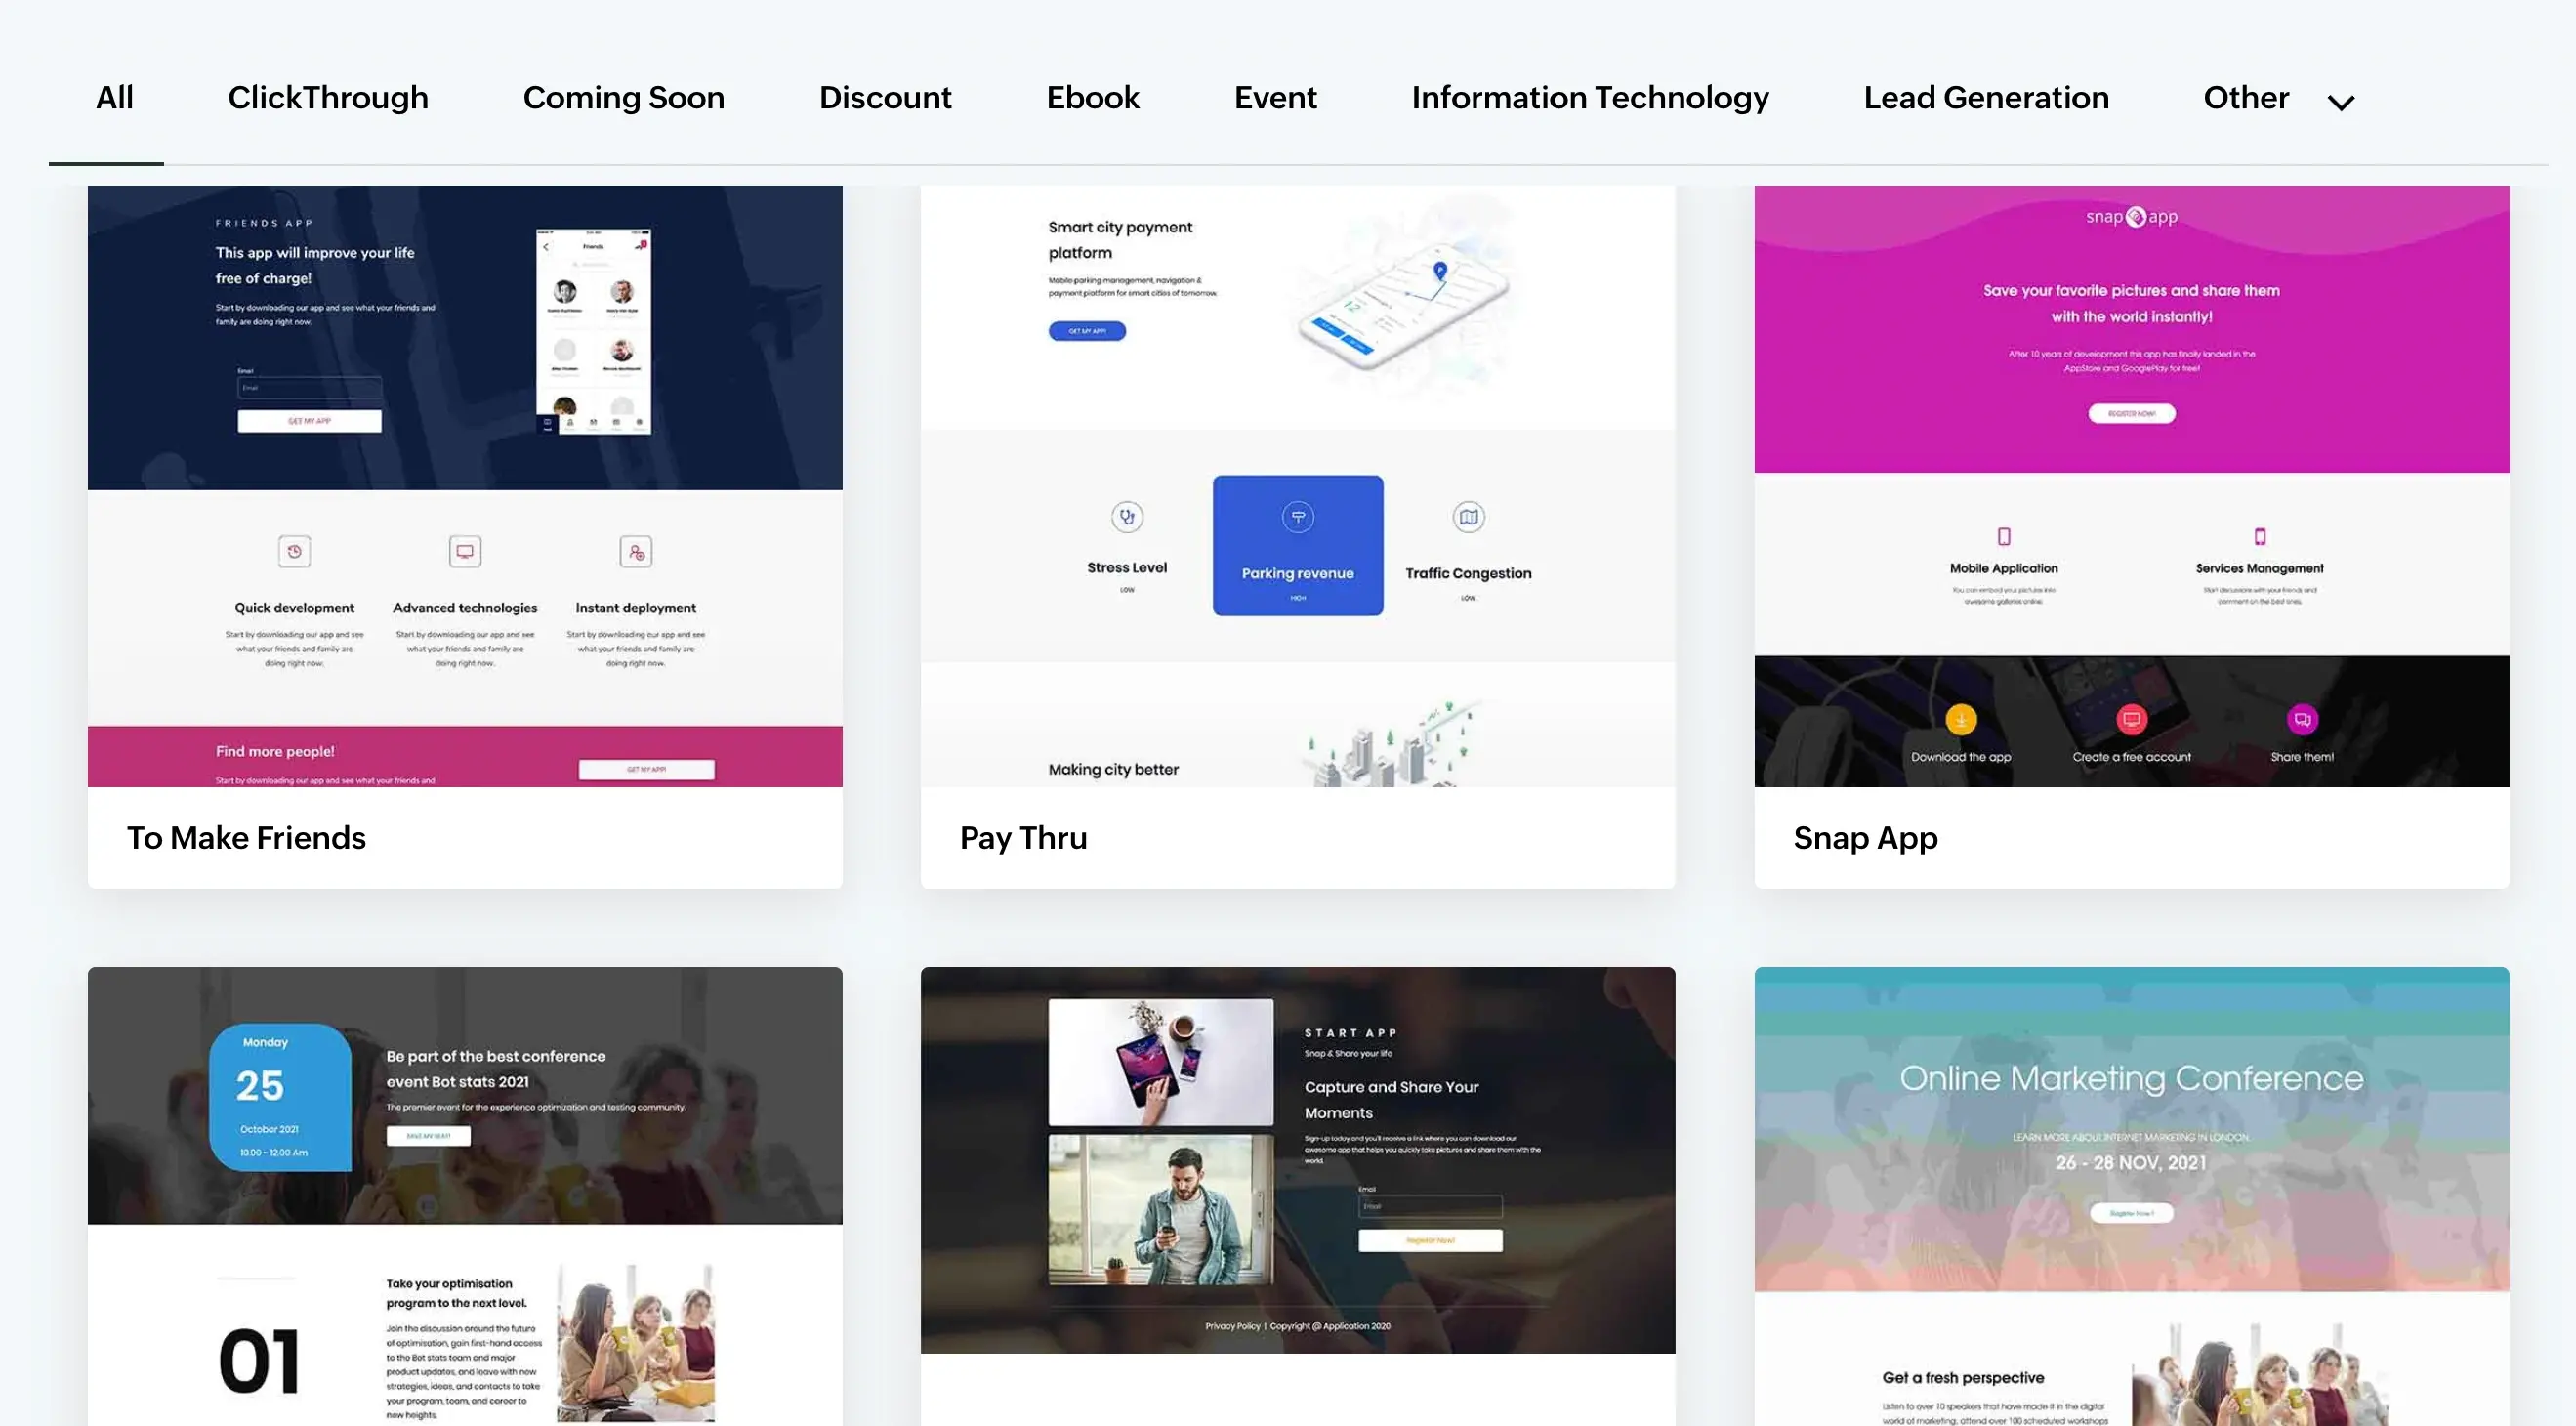Select the 'Pay Thru' template card
This screenshot has width=2576, height=1426.
(1297, 535)
